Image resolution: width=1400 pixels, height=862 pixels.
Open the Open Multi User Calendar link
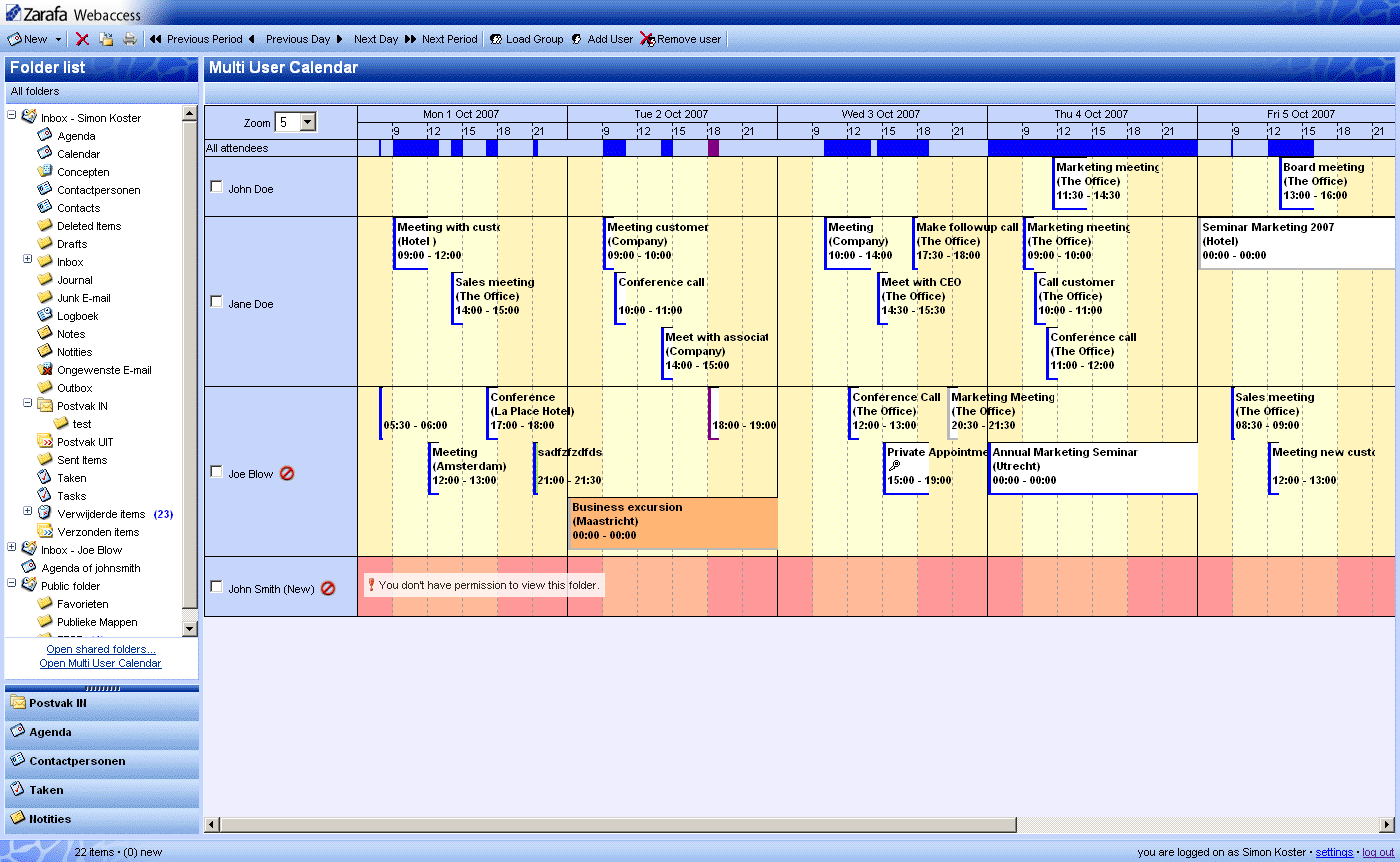pyautogui.click(x=100, y=662)
